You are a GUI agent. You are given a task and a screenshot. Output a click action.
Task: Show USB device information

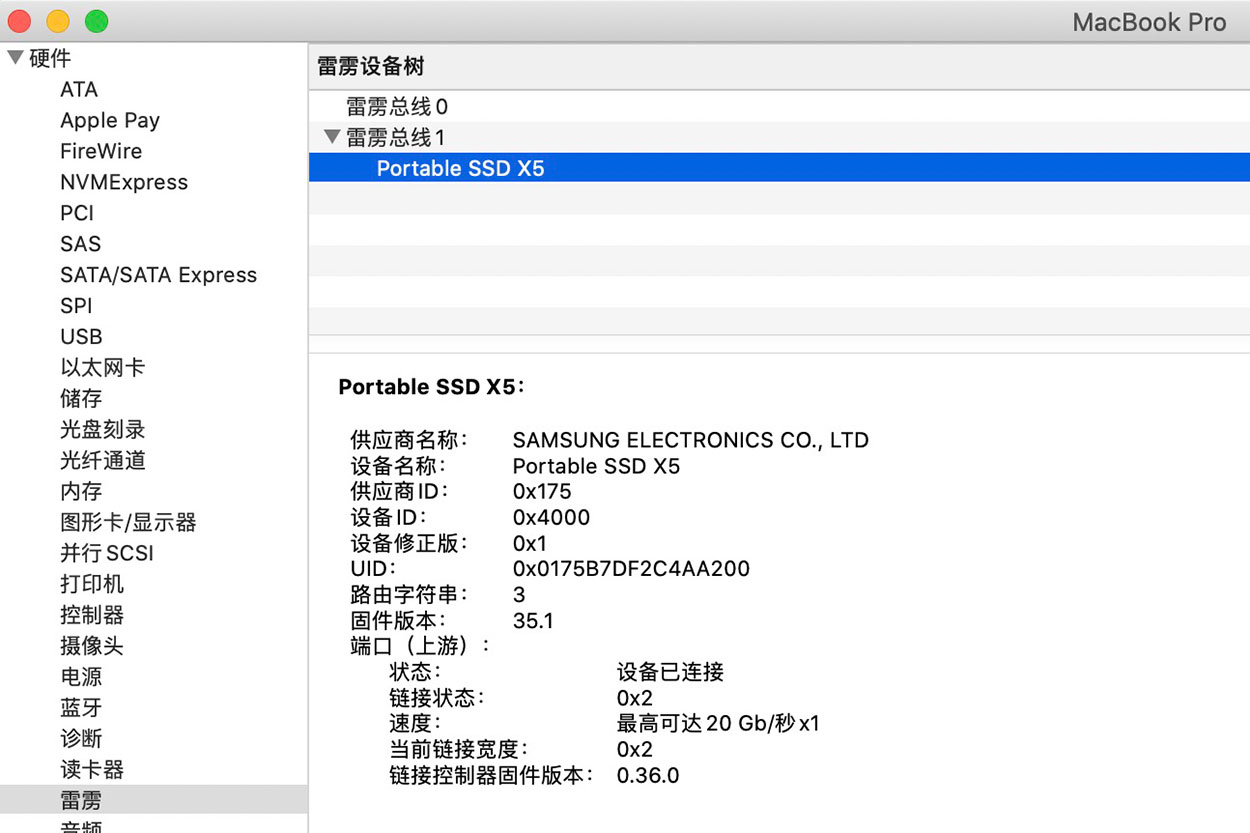pyautogui.click(x=81, y=337)
